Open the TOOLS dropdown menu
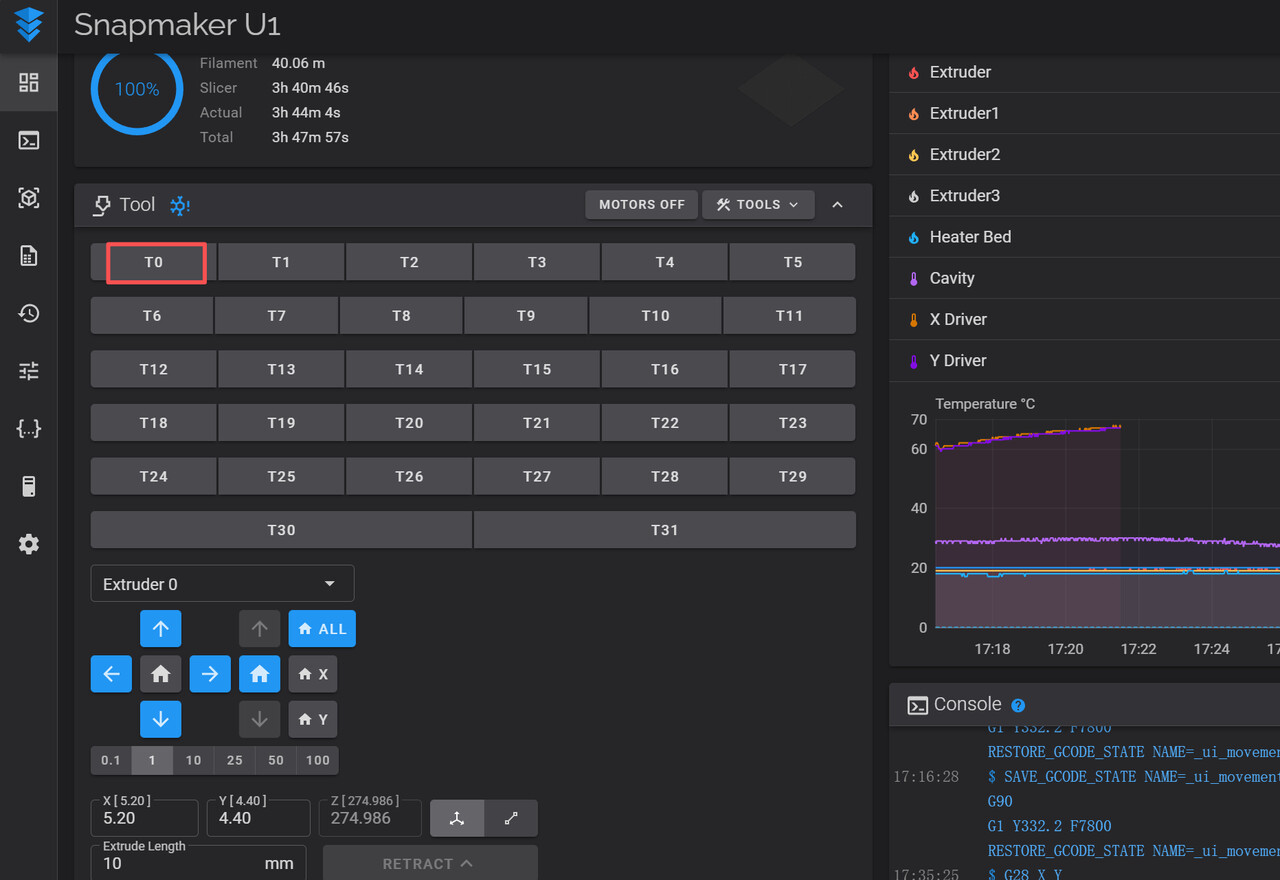This screenshot has width=1280, height=880. click(x=758, y=204)
